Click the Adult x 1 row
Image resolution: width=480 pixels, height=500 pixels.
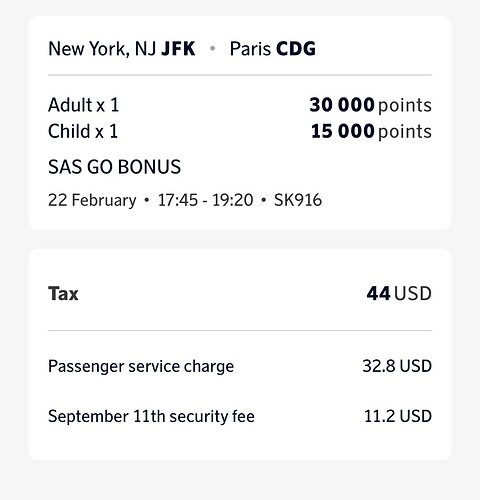[x=240, y=105]
